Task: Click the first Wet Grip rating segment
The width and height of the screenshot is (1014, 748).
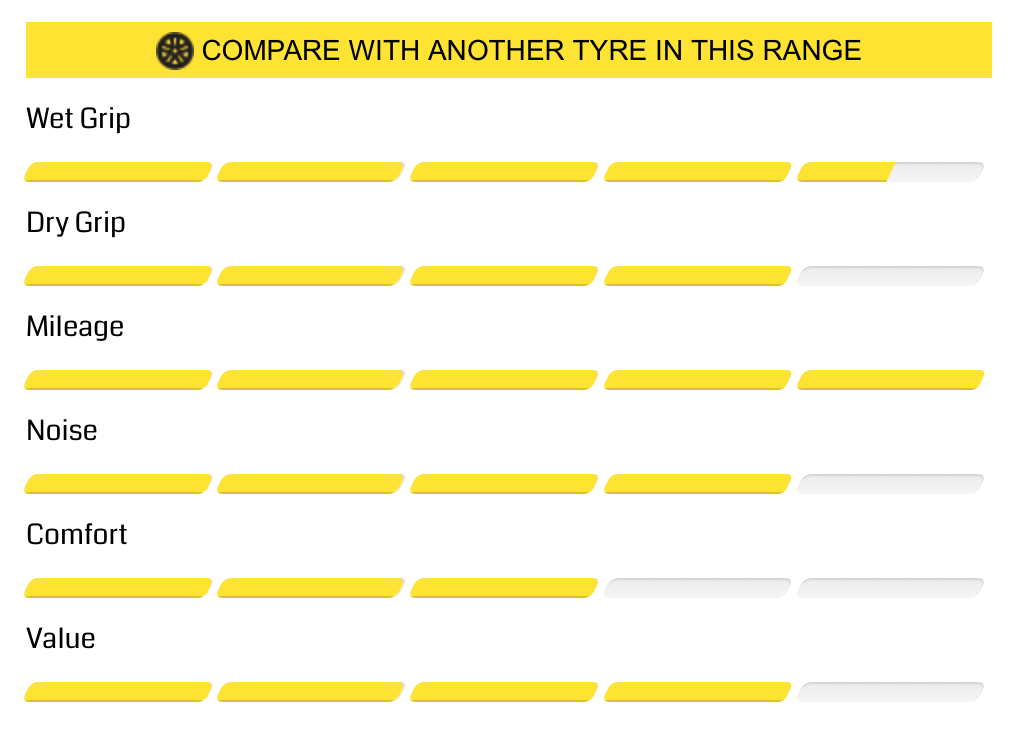Action: [118, 172]
